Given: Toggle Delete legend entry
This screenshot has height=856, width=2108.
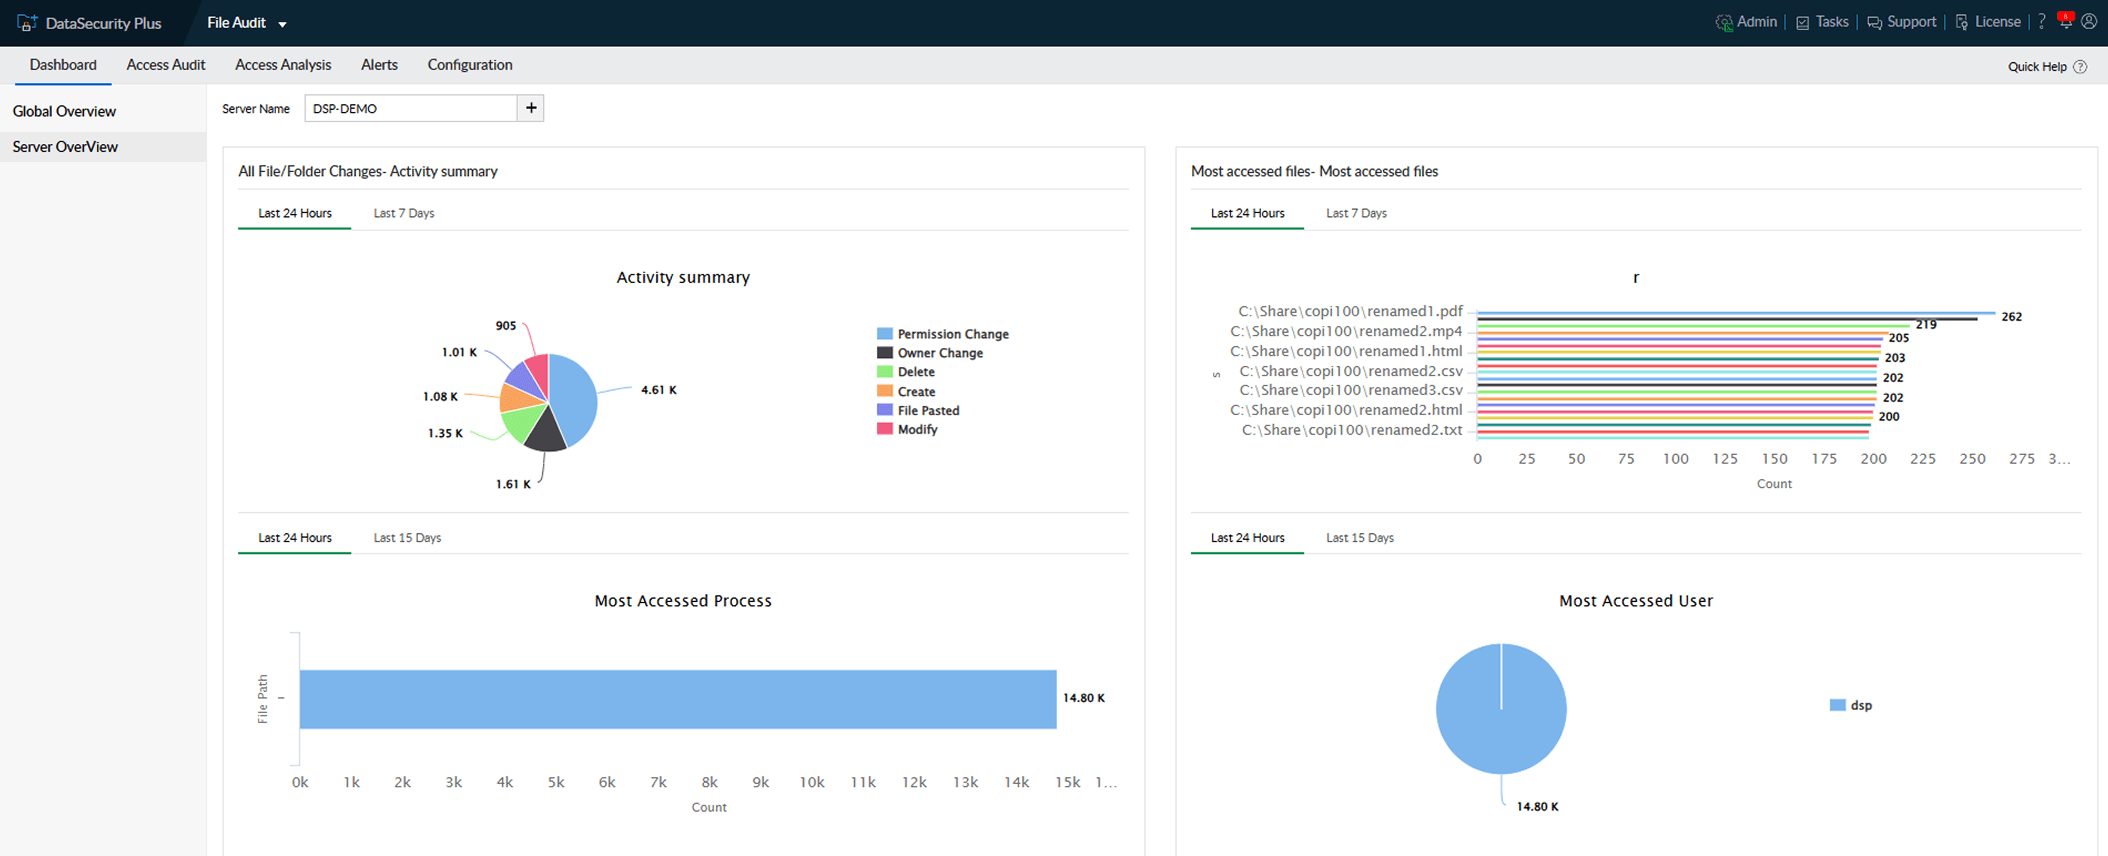Looking at the screenshot, I should point(906,372).
